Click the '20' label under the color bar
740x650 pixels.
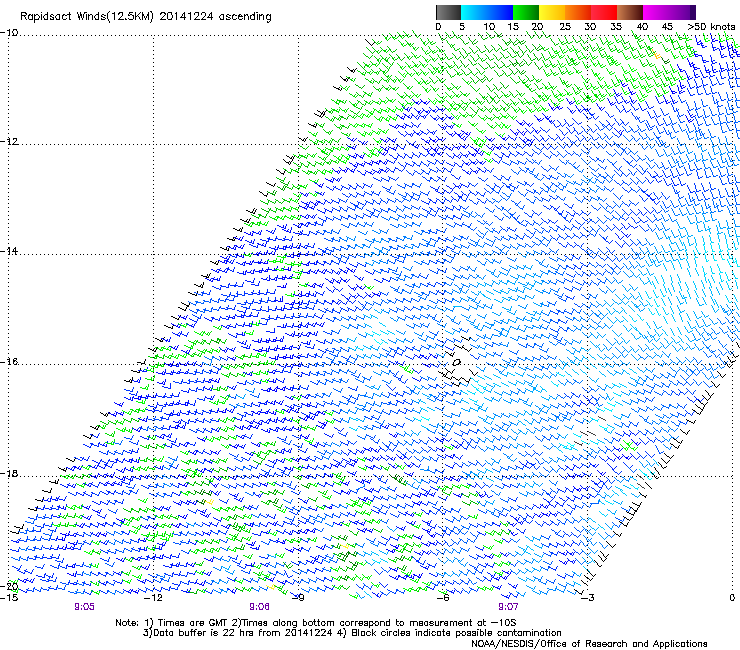pos(537,27)
